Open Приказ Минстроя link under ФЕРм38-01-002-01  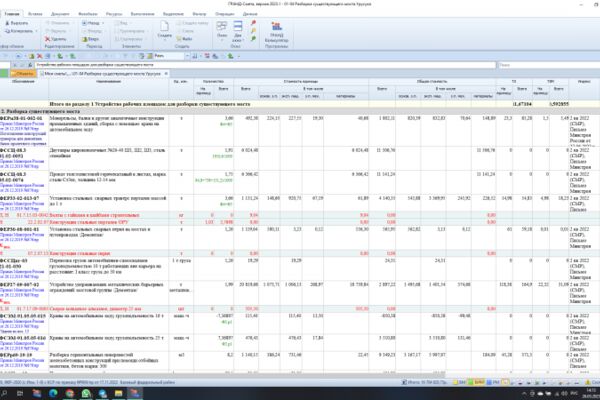(22, 126)
